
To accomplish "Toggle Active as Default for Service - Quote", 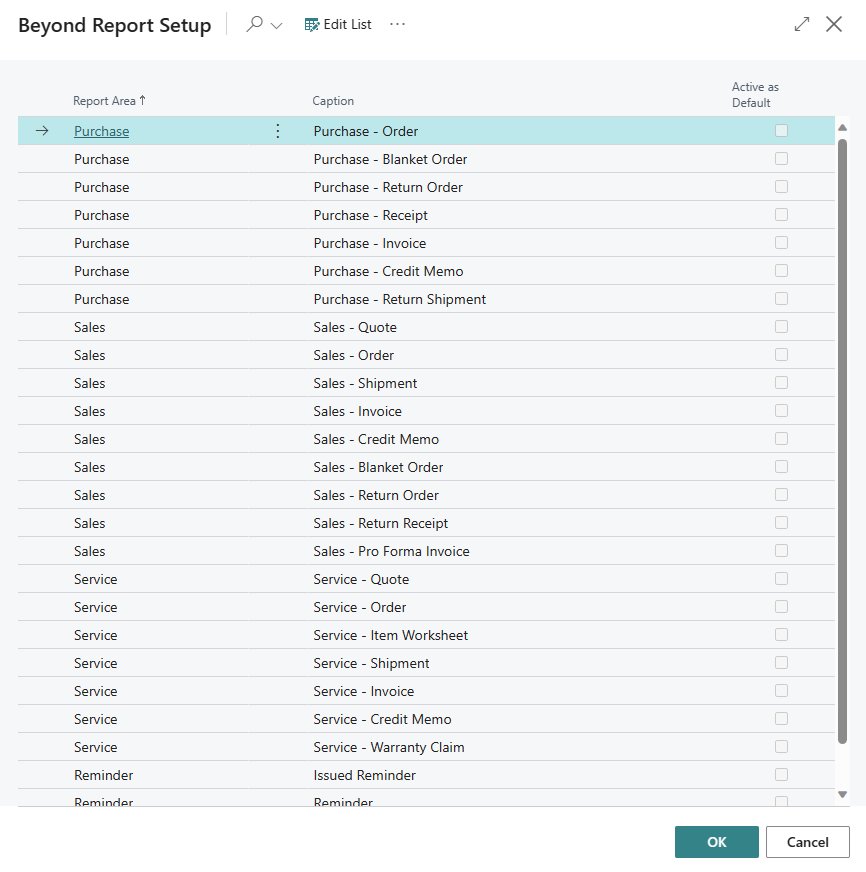I will pyautogui.click(x=781, y=579).
